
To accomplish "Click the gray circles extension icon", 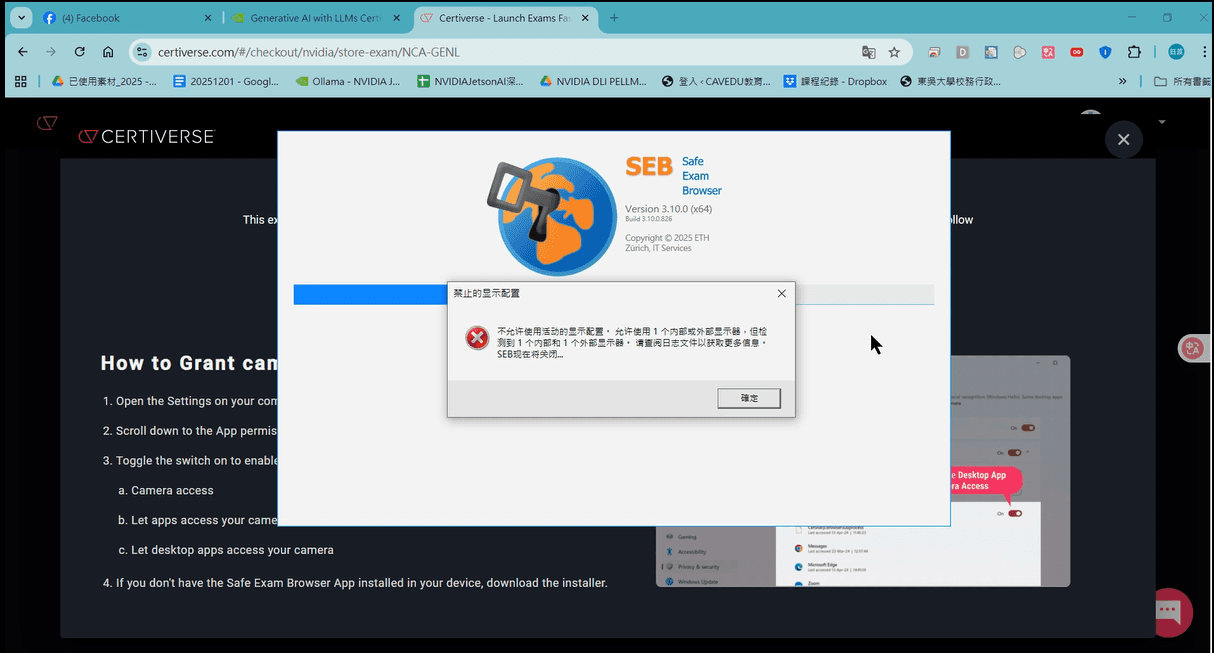I will coord(1020,52).
